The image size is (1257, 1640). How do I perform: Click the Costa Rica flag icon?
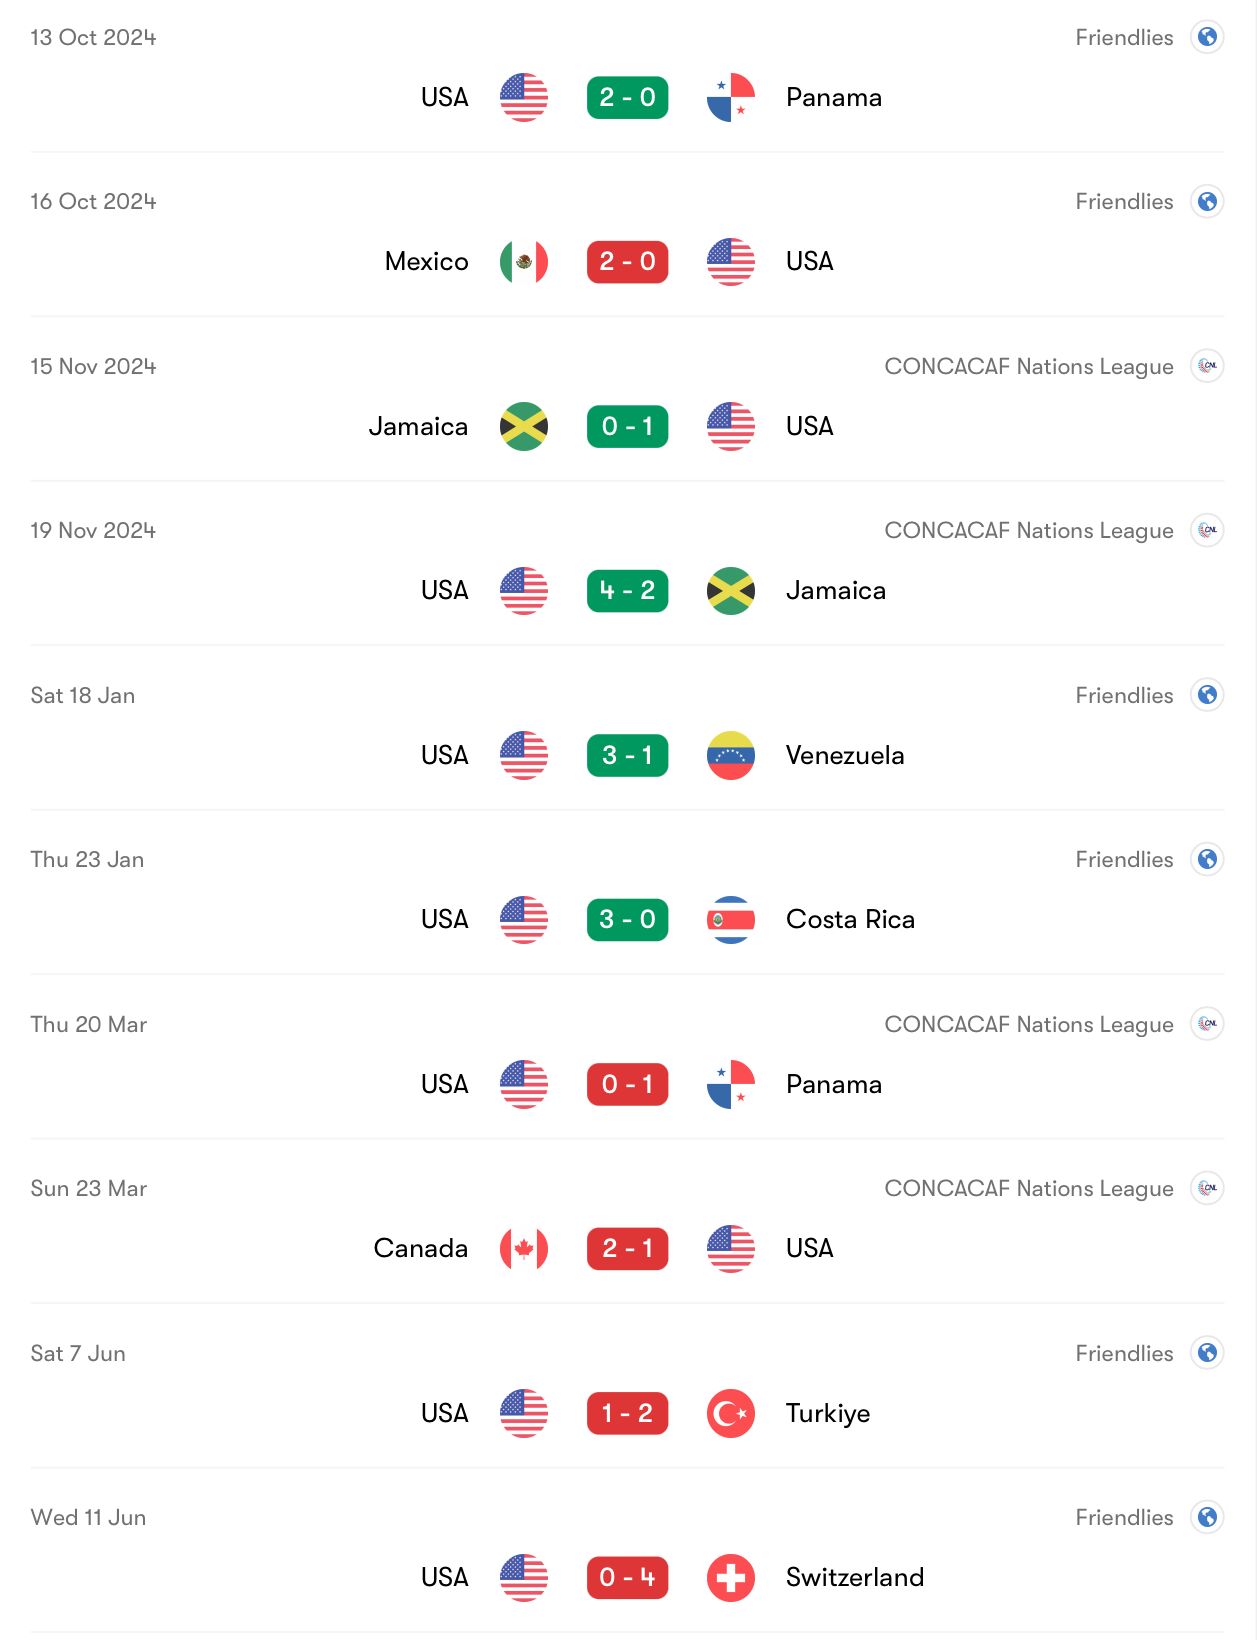(x=731, y=920)
